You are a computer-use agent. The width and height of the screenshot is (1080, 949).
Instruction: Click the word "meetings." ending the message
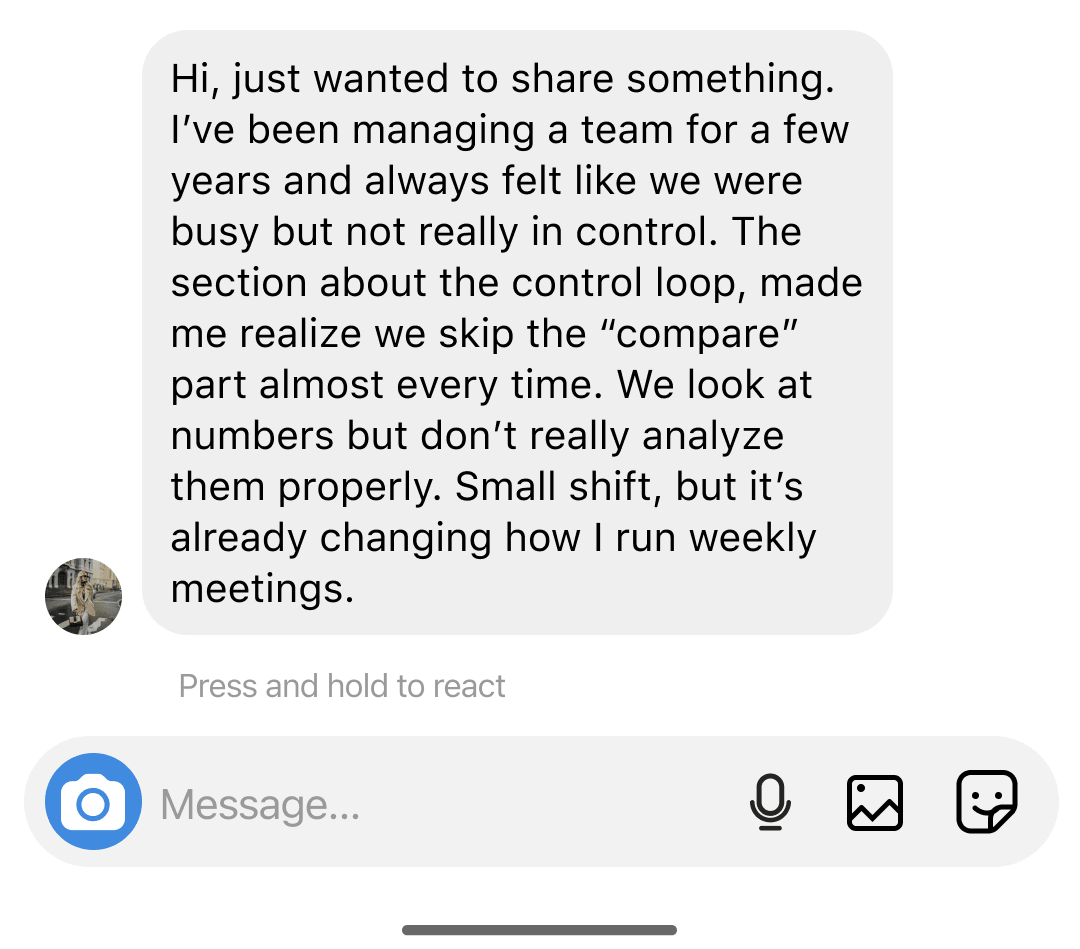[263, 588]
